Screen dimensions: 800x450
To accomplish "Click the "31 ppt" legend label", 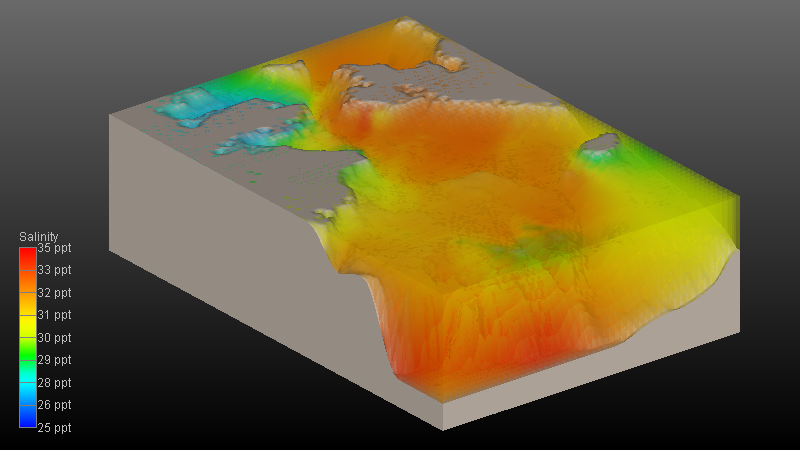I will [x=55, y=315].
